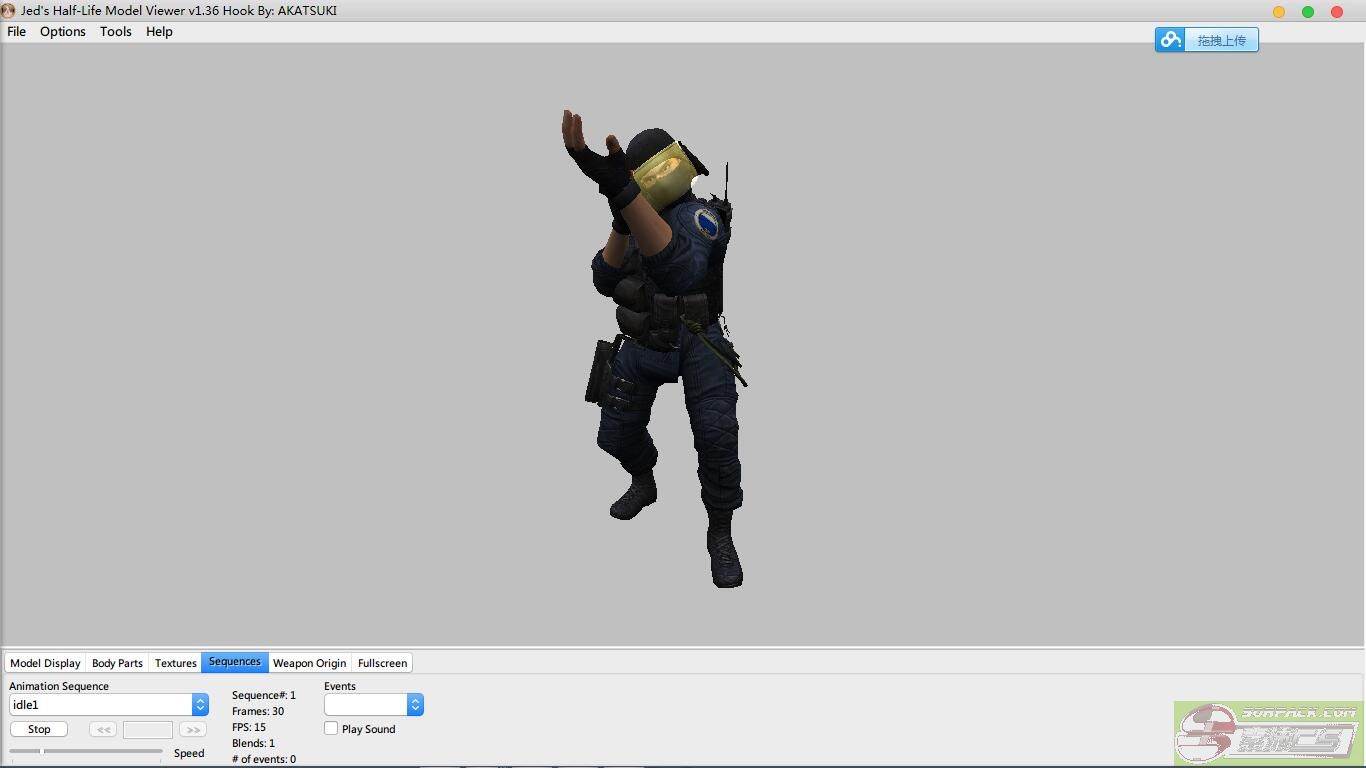Select the Weapon Origin tab
Screen dimensions: 1366x768
pyautogui.click(x=309, y=663)
